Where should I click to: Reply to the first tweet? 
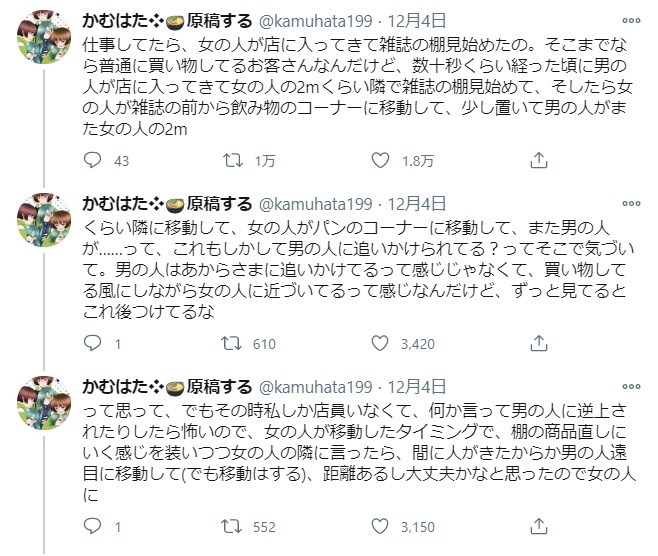coord(92,160)
